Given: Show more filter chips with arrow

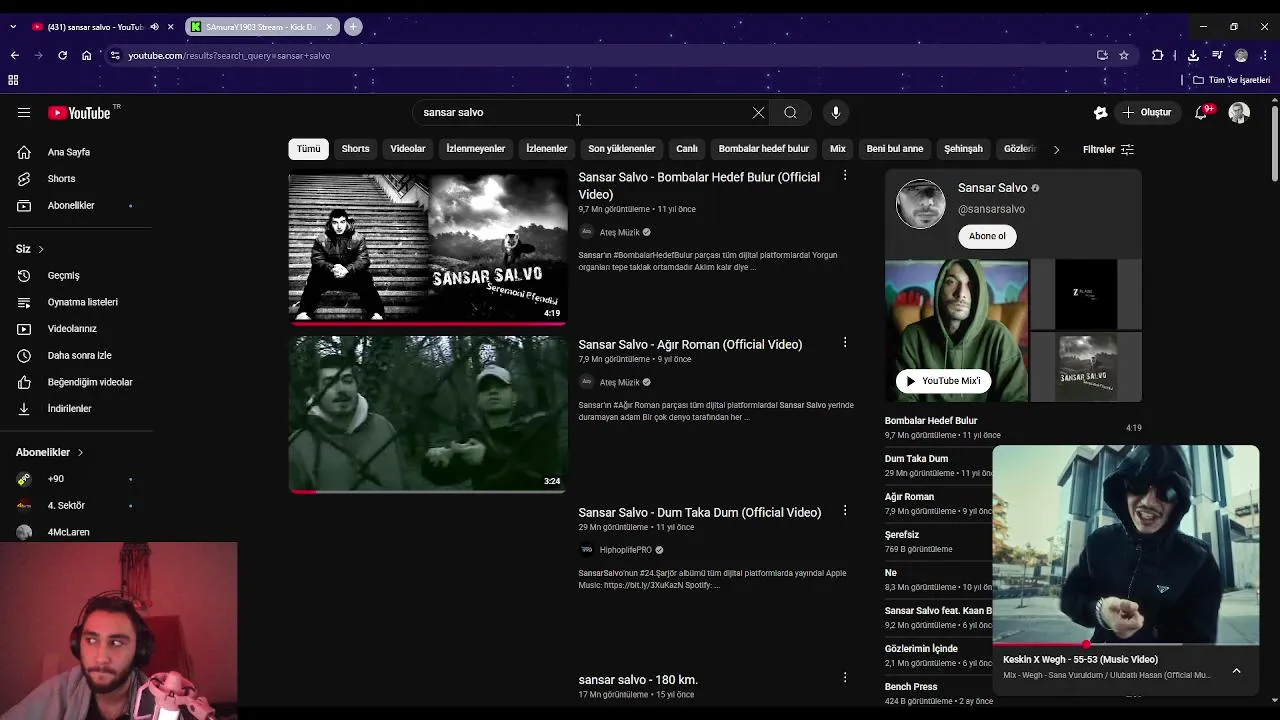Looking at the screenshot, I should (1056, 149).
